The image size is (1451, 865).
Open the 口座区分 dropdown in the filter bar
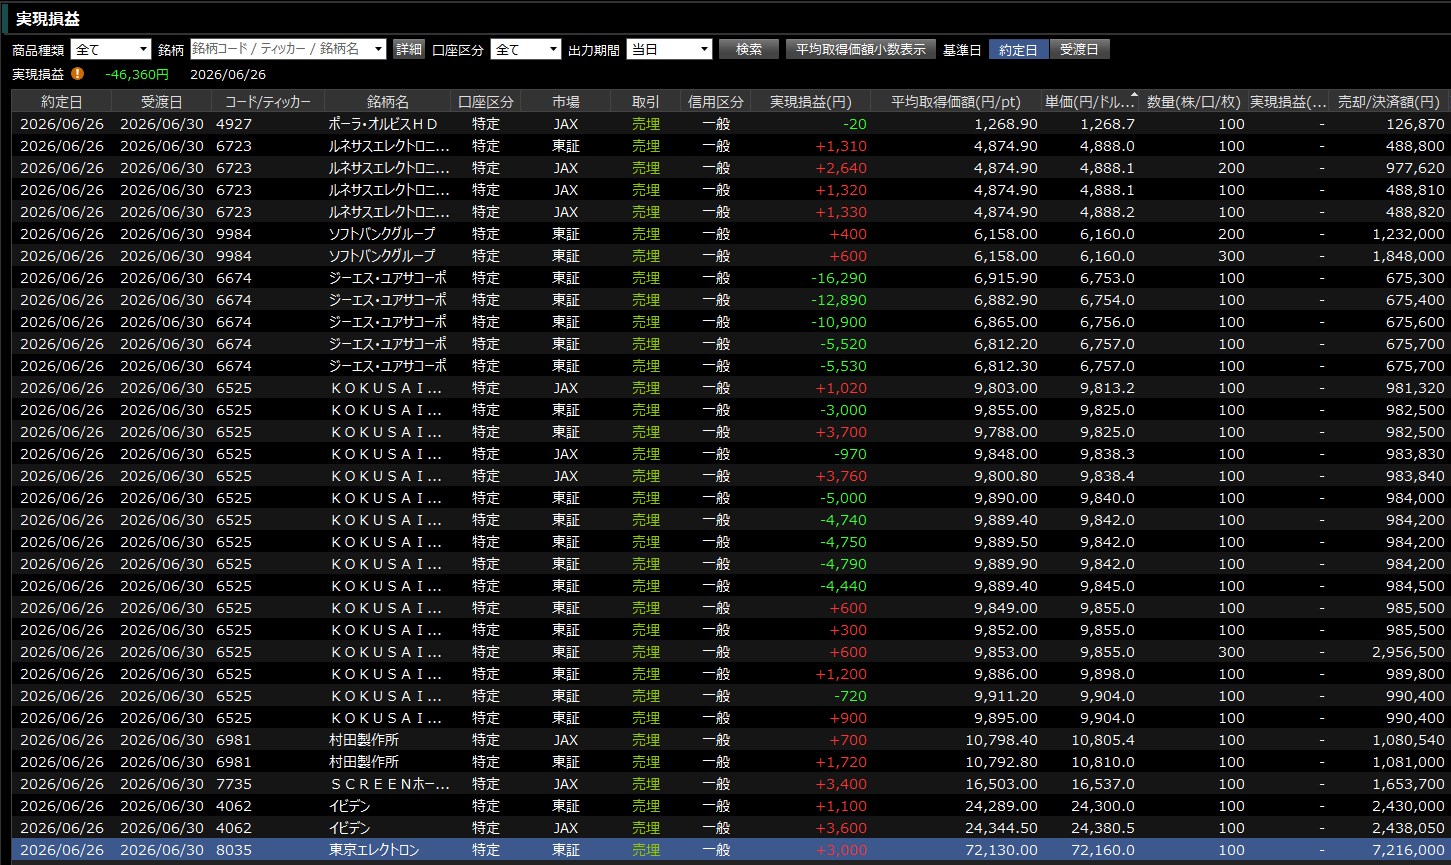click(526, 49)
